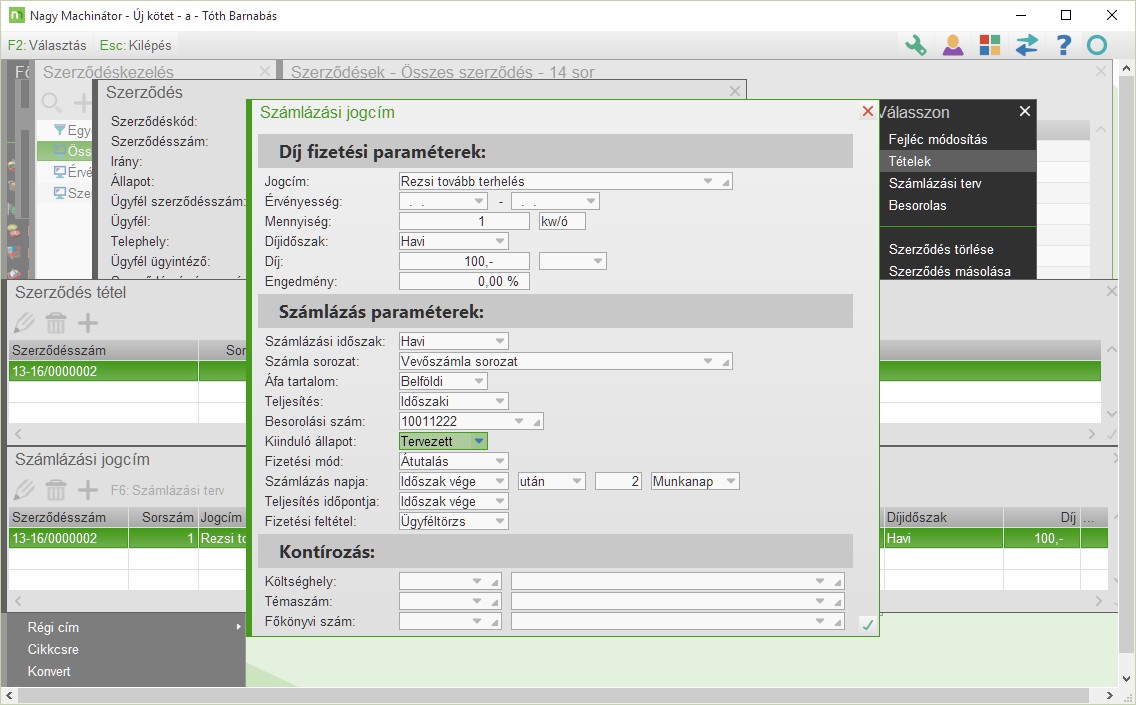This screenshot has width=1136, height=705.
Task: Open the colored tiles modules icon
Action: click(990, 45)
